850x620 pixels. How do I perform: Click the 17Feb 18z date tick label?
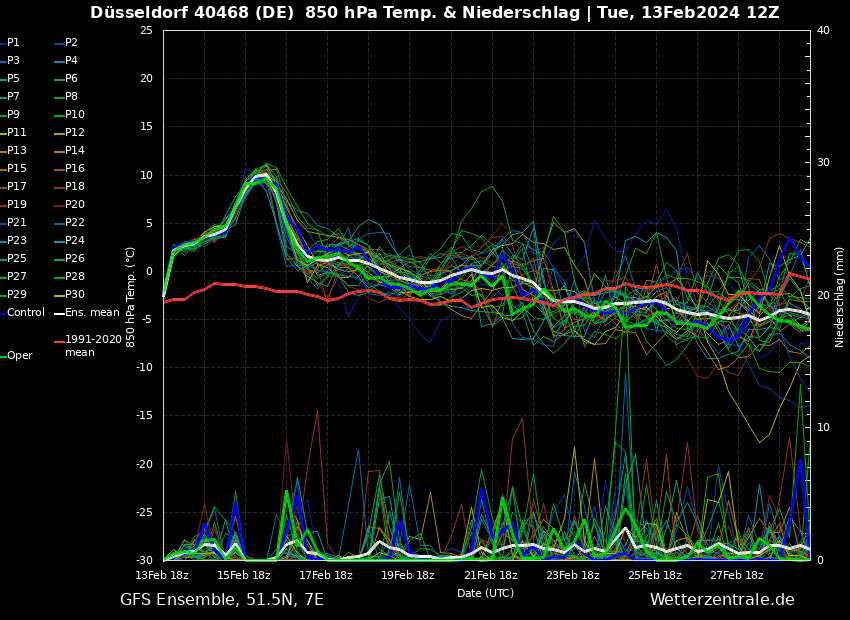pos(326,576)
